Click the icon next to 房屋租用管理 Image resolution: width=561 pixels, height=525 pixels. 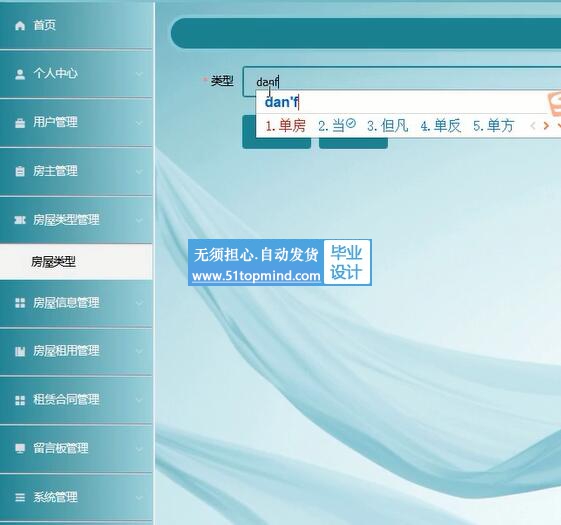tap(20, 351)
